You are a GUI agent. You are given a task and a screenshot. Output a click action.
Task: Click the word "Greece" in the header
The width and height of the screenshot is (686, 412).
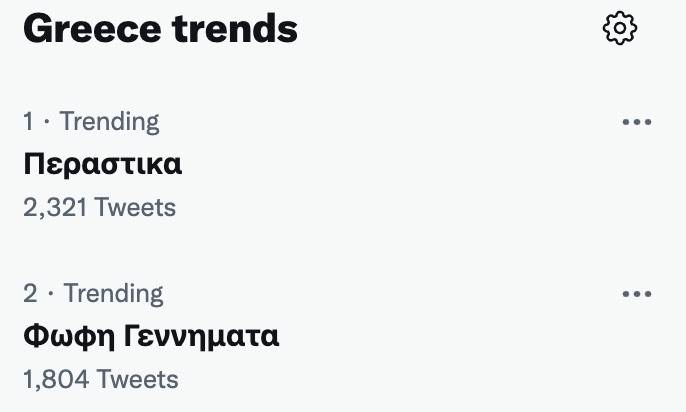click(91, 29)
